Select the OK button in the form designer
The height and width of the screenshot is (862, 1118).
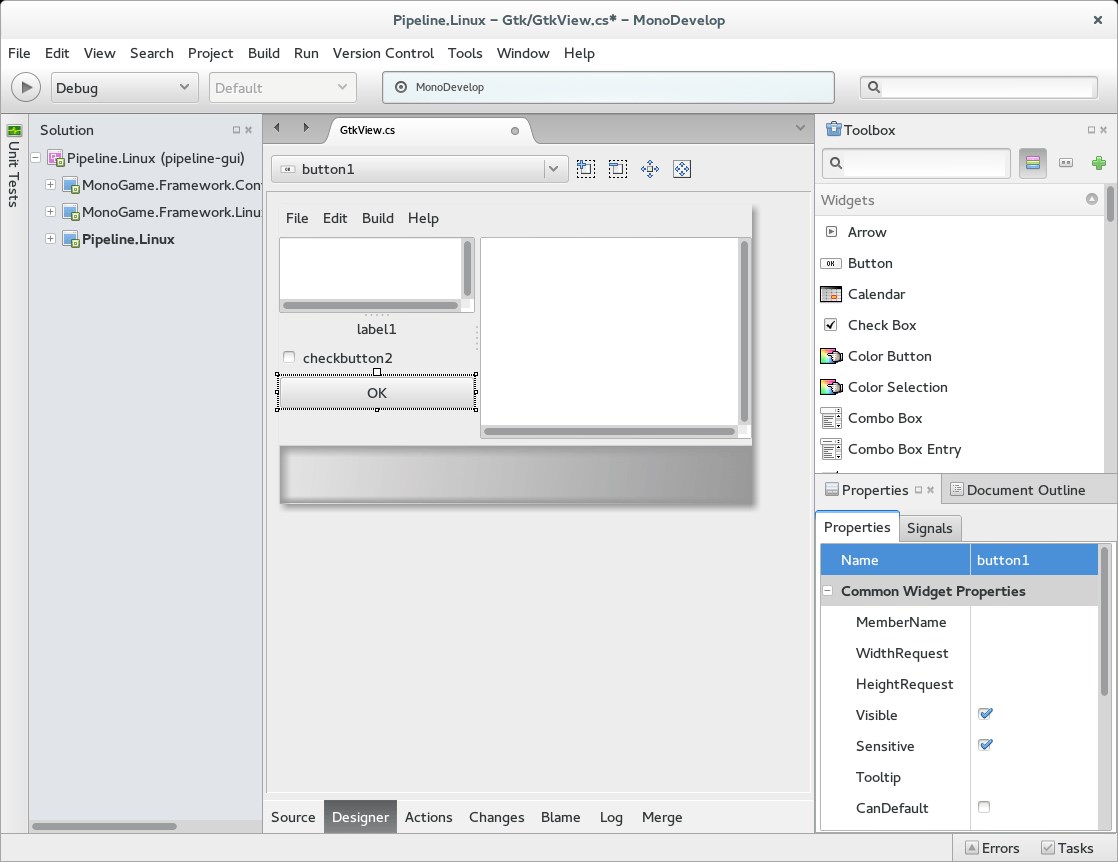tap(376, 393)
